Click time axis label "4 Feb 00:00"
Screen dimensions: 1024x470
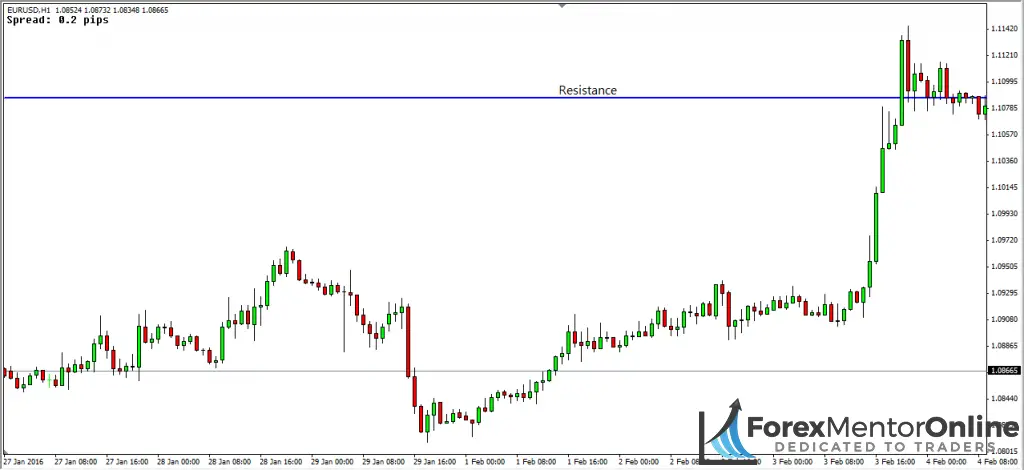tap(948, 462)
